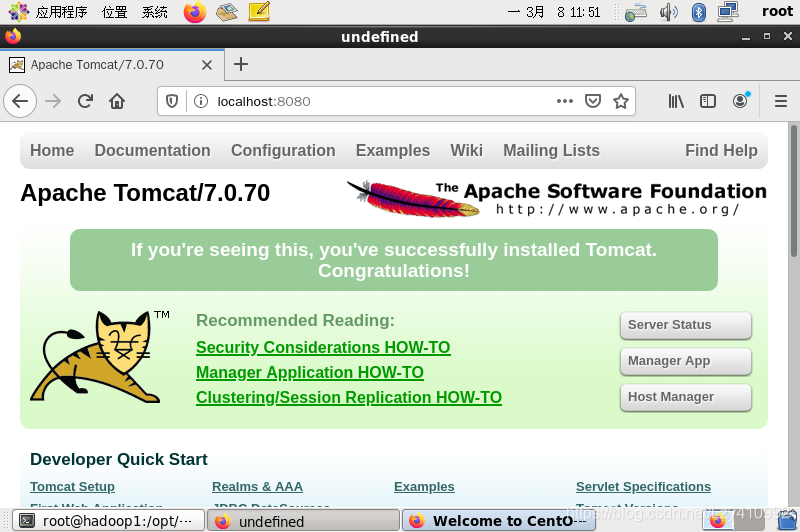Viewport: 800px width, 532px height.
Task: Click the Apache Software Foundation logo
Action: tap(557, 198)
